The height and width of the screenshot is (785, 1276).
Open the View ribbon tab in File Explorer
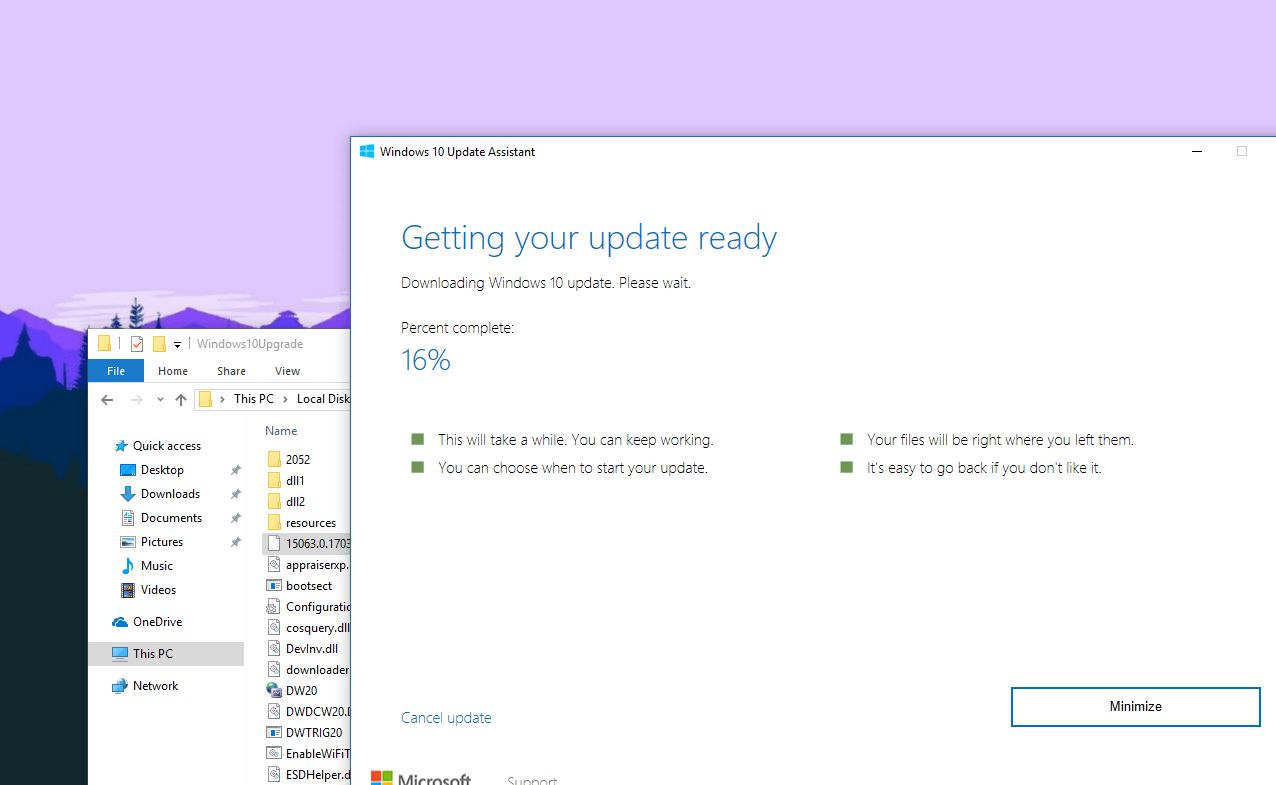(287, 371)
